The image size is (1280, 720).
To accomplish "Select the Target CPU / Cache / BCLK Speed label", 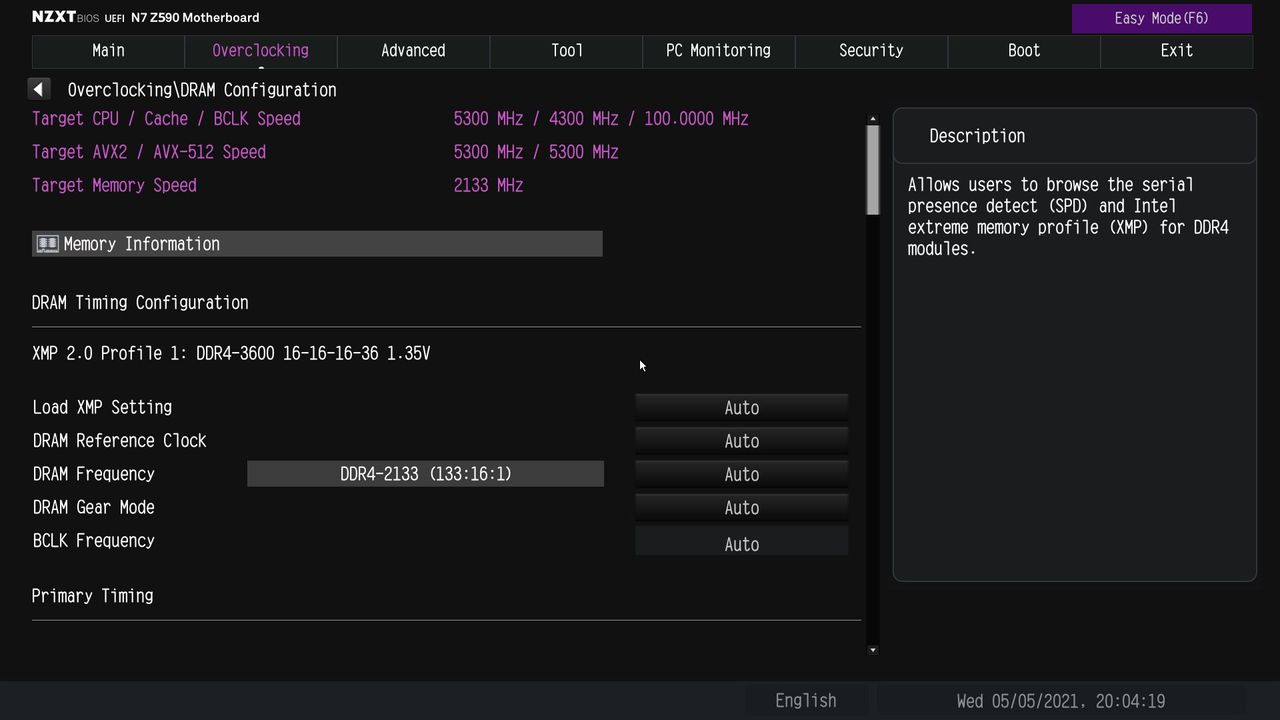I will click(166, 119).
